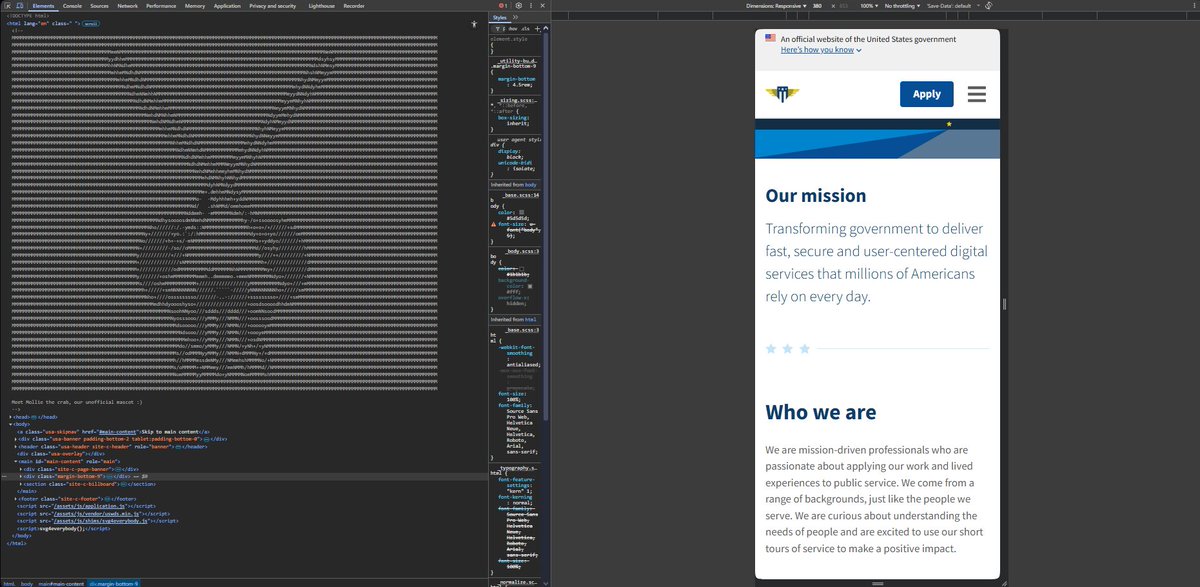Switch to the Console tab
Screen dimensions: 1200x587
pos(73,6)
